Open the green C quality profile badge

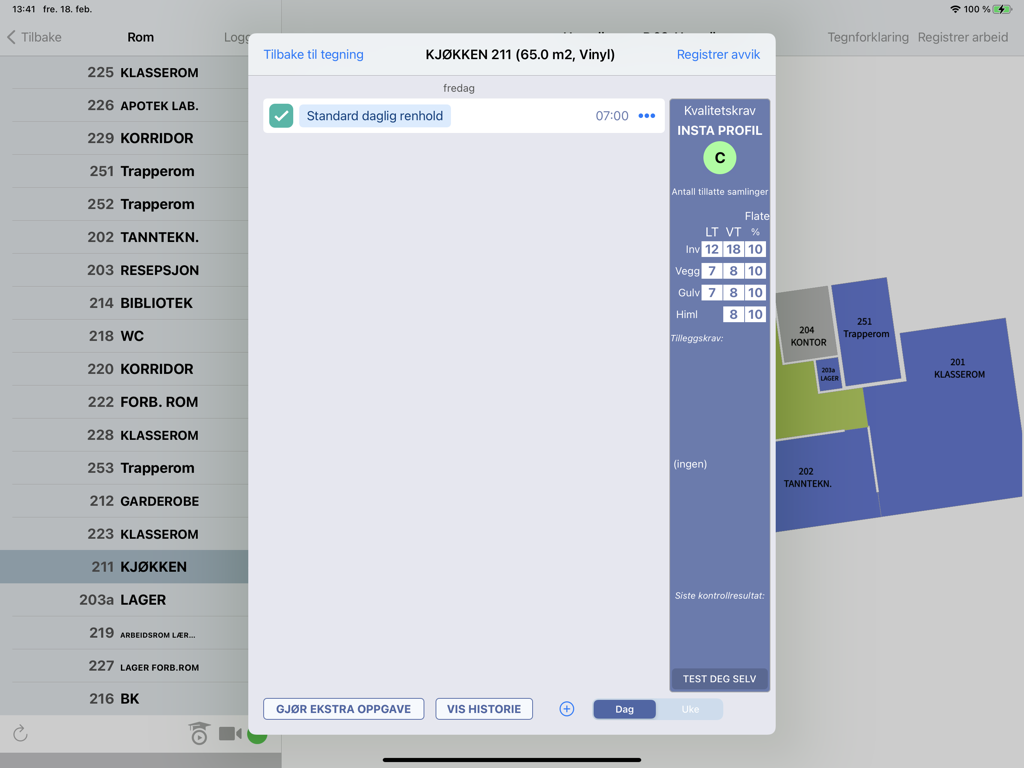pos(719,158)
